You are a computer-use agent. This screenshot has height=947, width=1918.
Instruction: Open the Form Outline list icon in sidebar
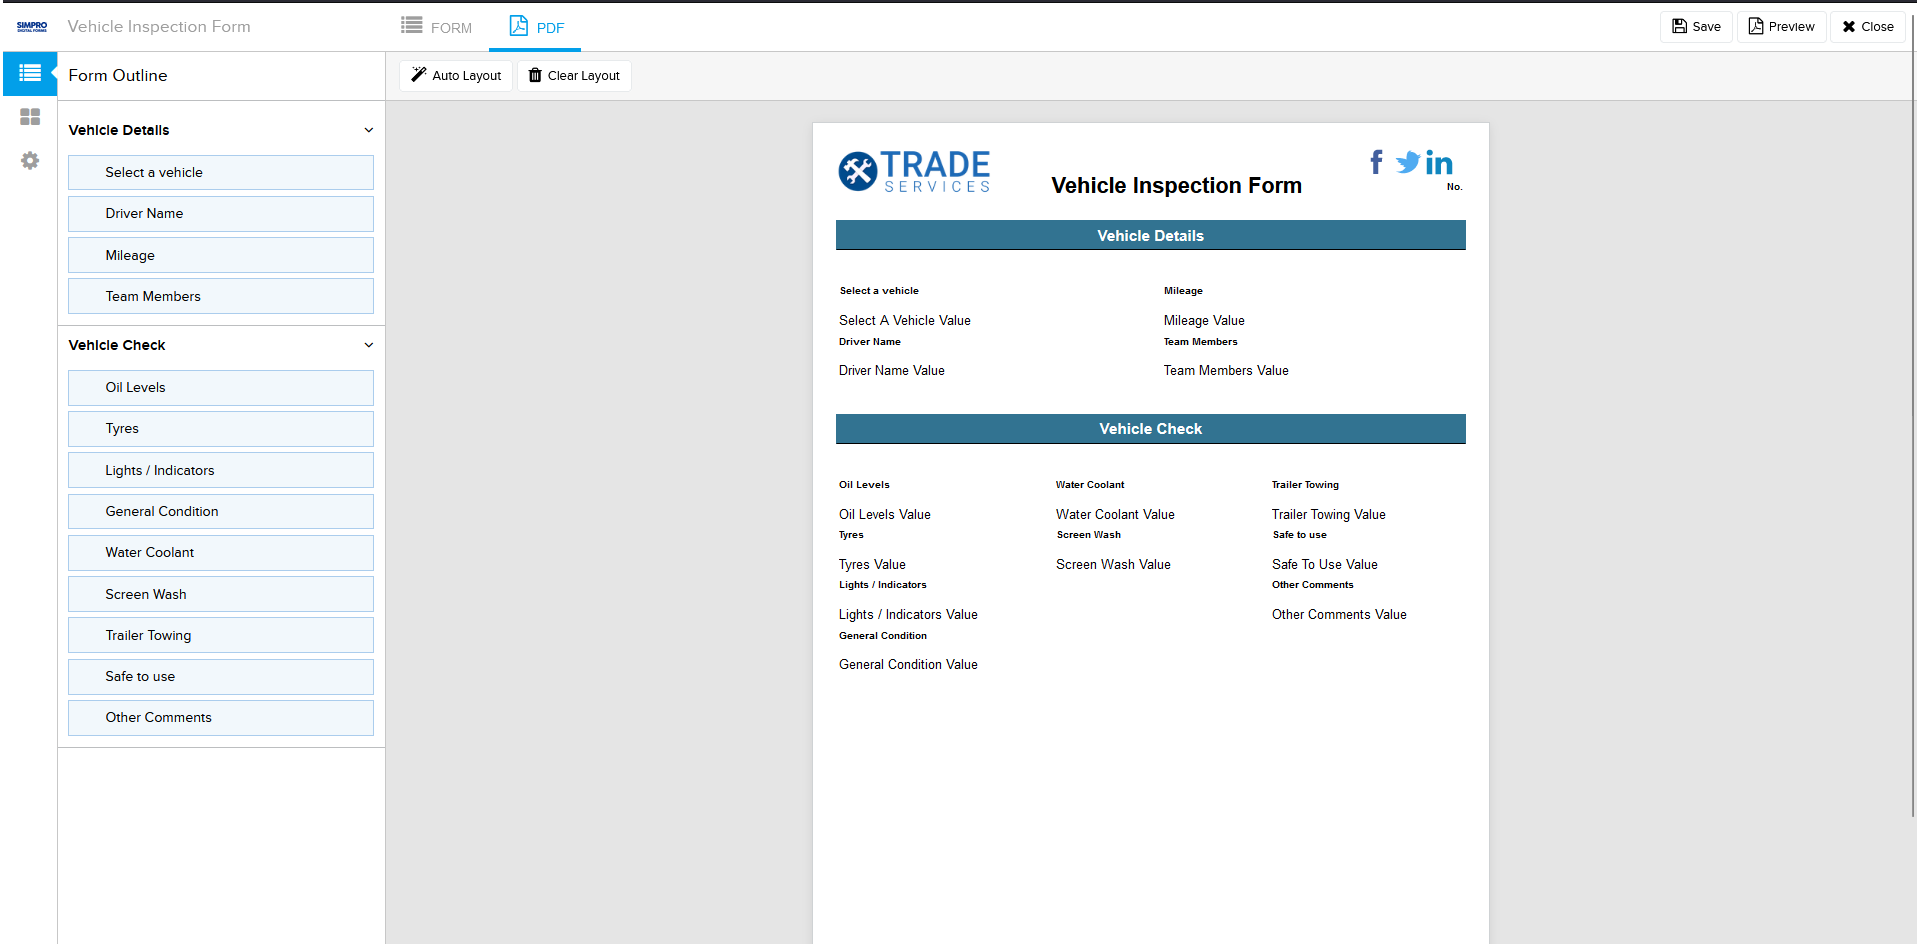30,74
